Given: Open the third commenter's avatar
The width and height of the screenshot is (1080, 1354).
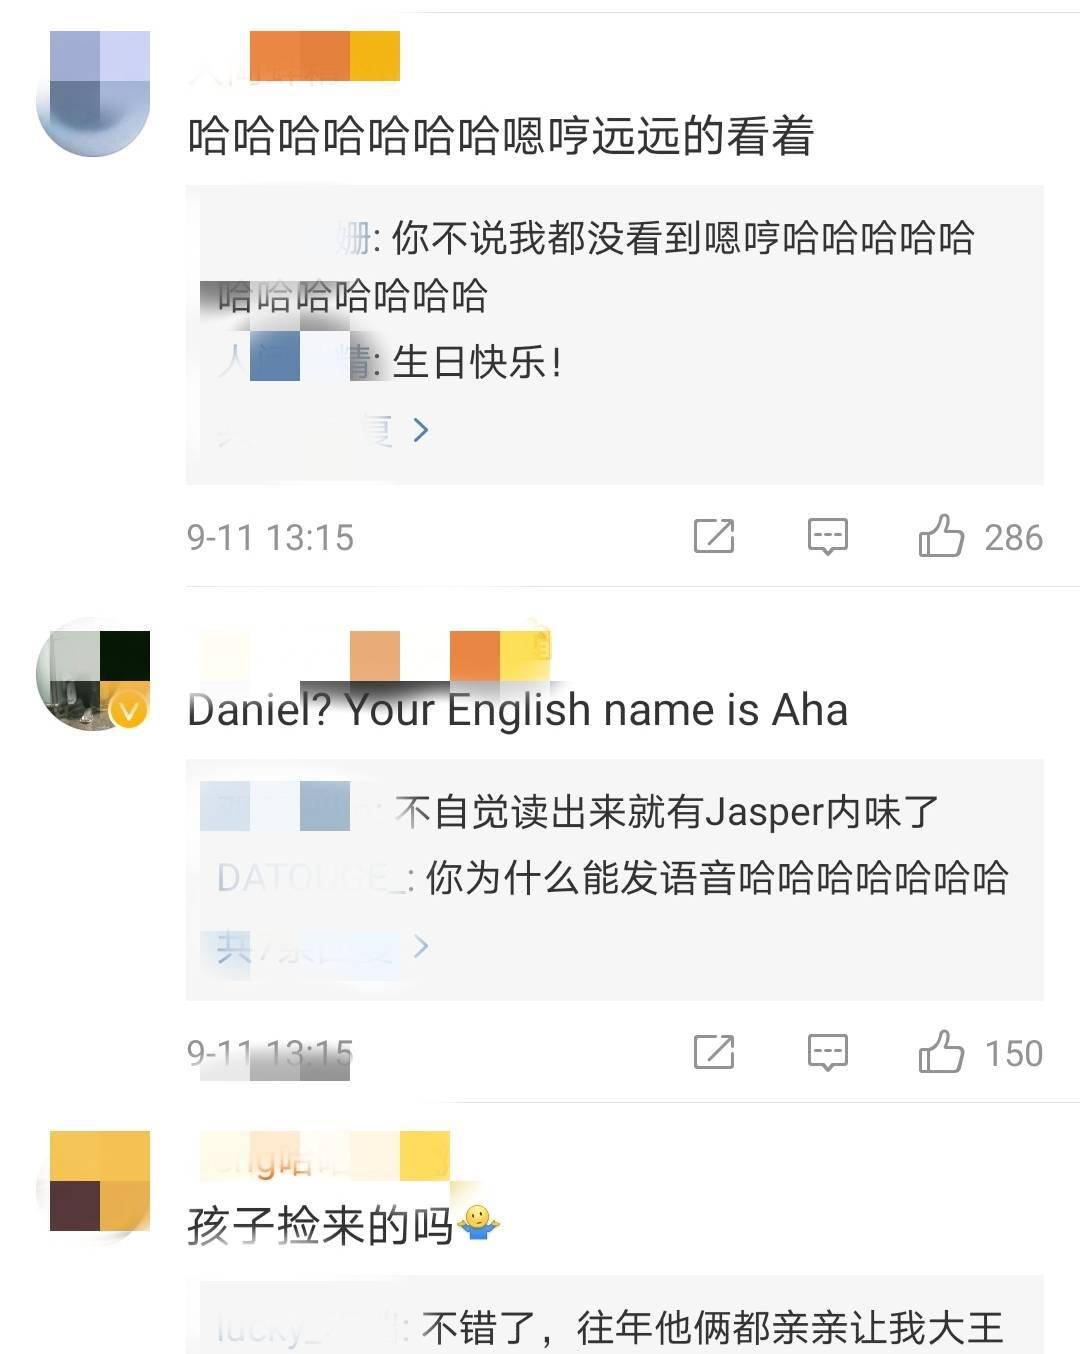Looking at the screenshot, I should pos(93,1188).
